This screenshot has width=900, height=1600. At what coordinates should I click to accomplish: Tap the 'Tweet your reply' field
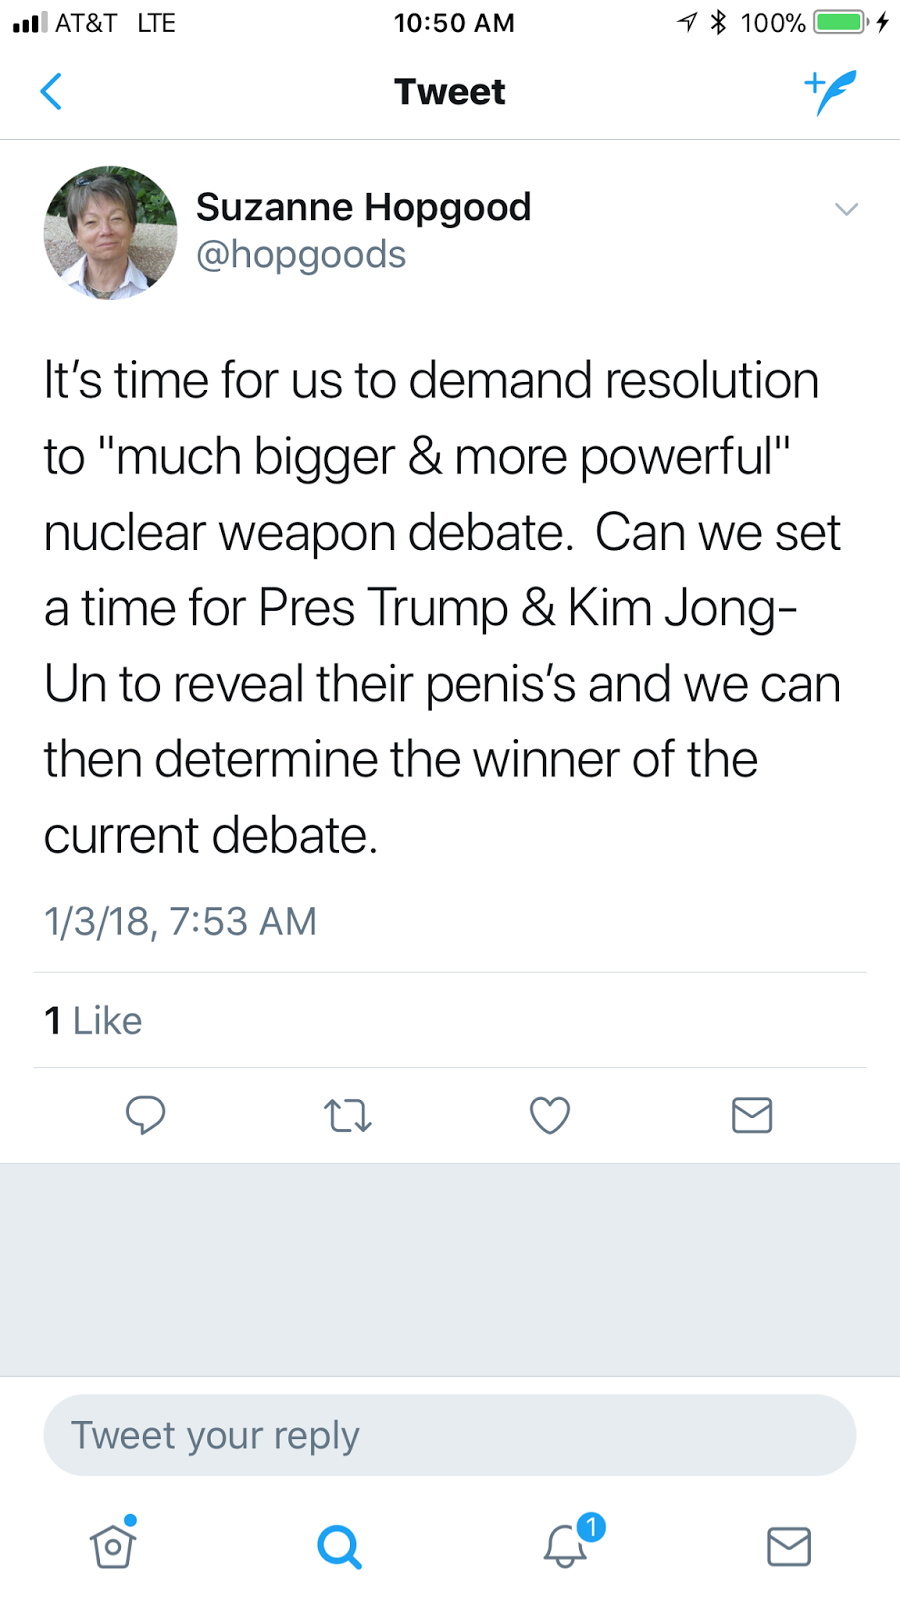click(449, 1435)
